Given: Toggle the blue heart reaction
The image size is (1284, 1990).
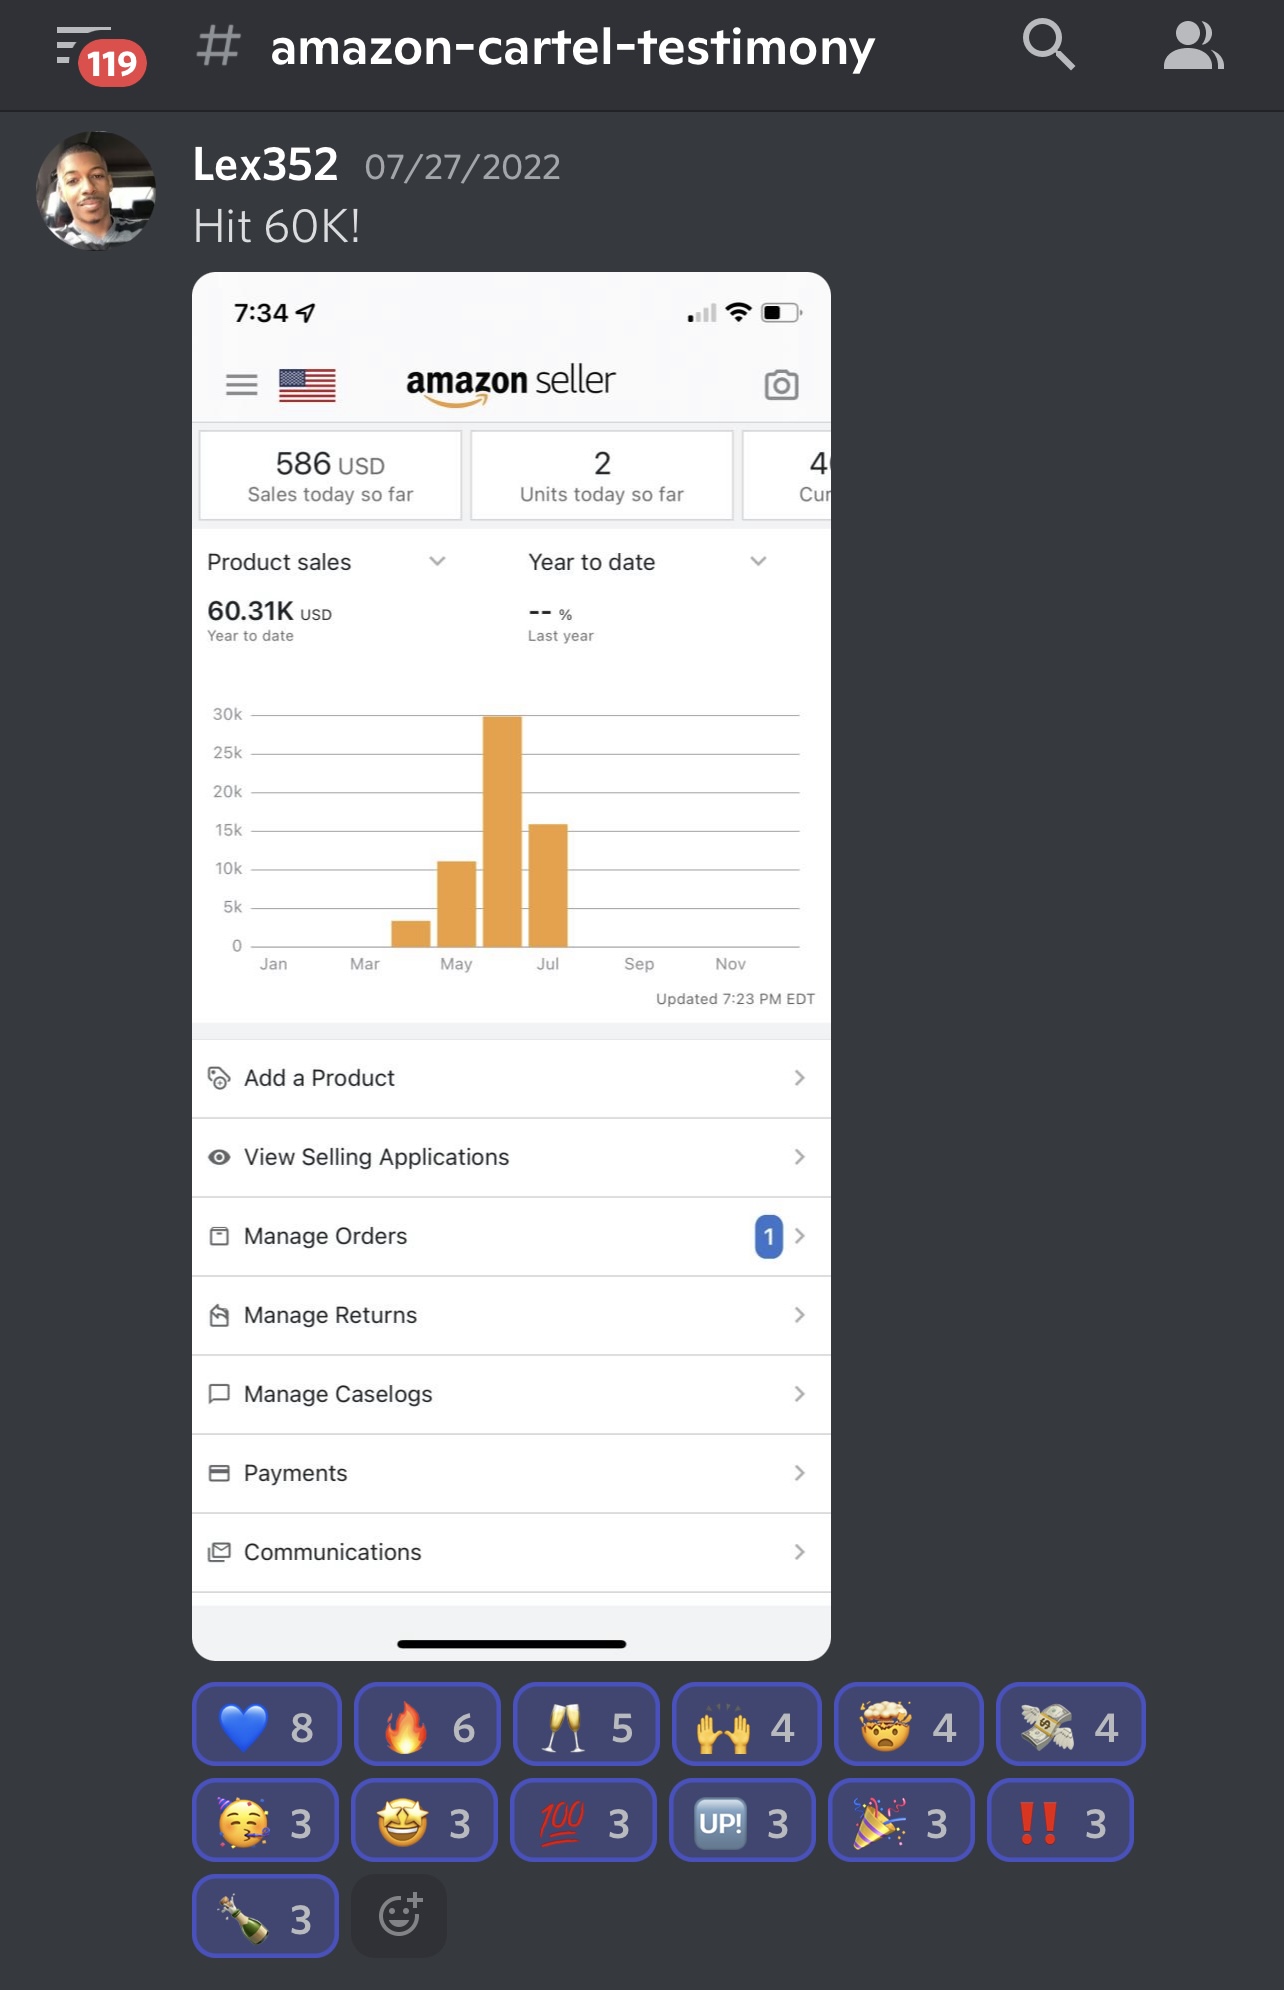Looking at the screenshot, I should click(x=267, y=1724).
